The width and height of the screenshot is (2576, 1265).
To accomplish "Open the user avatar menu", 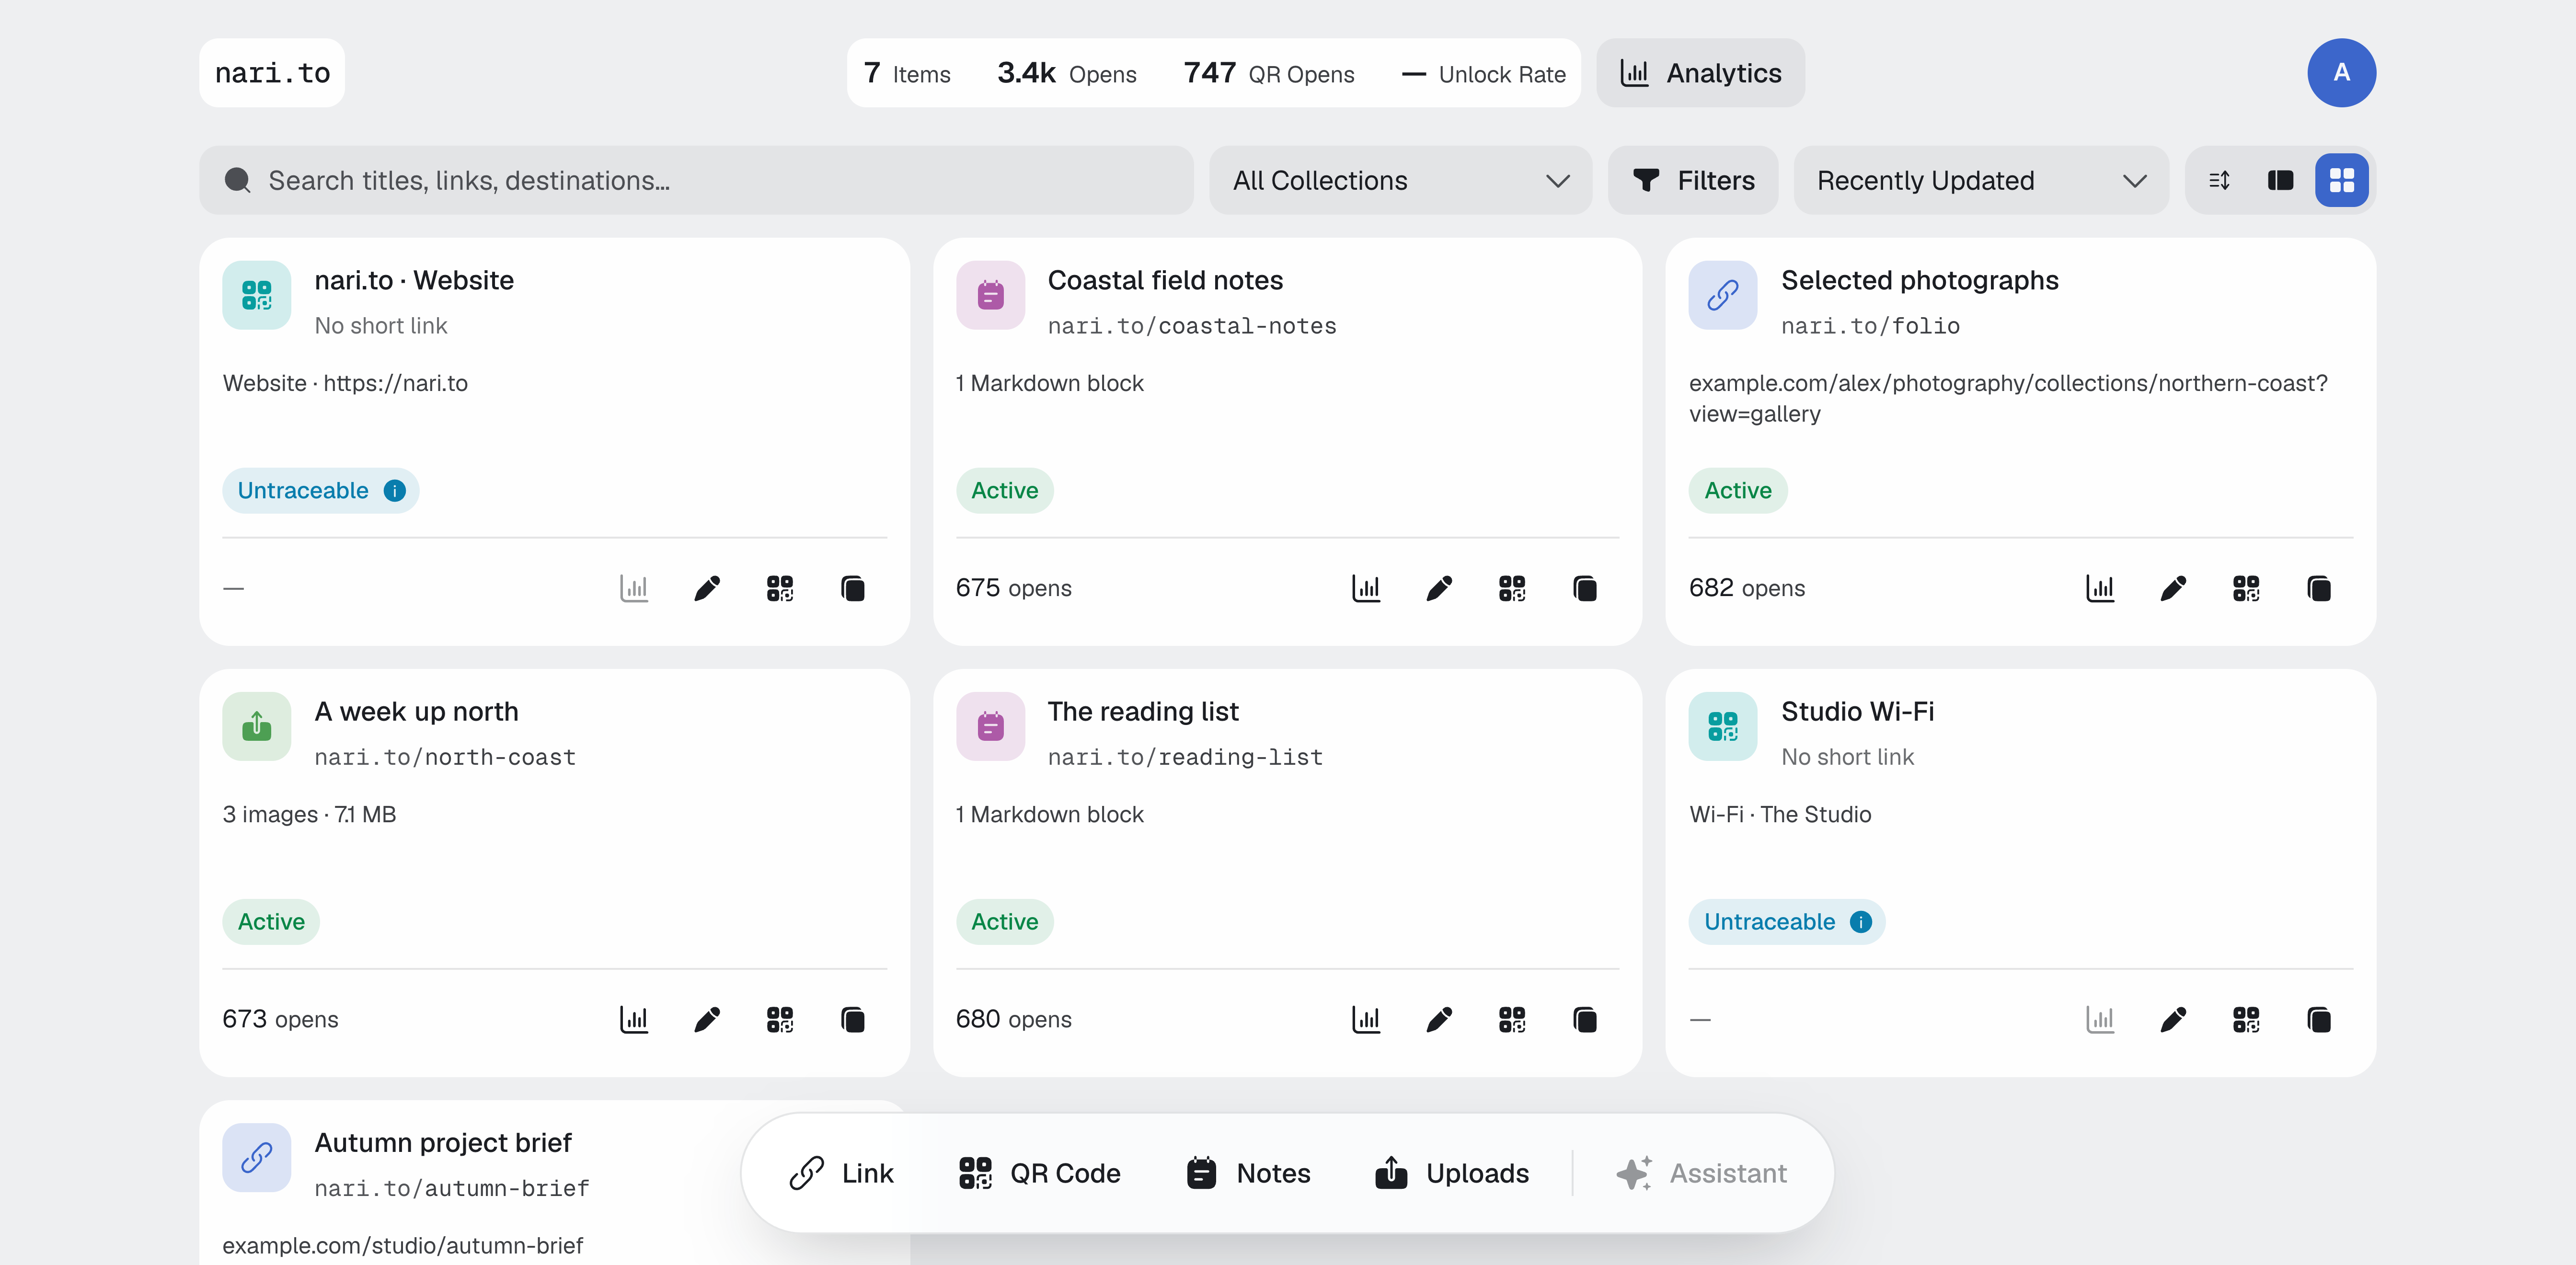I will tap(2342, 73).
